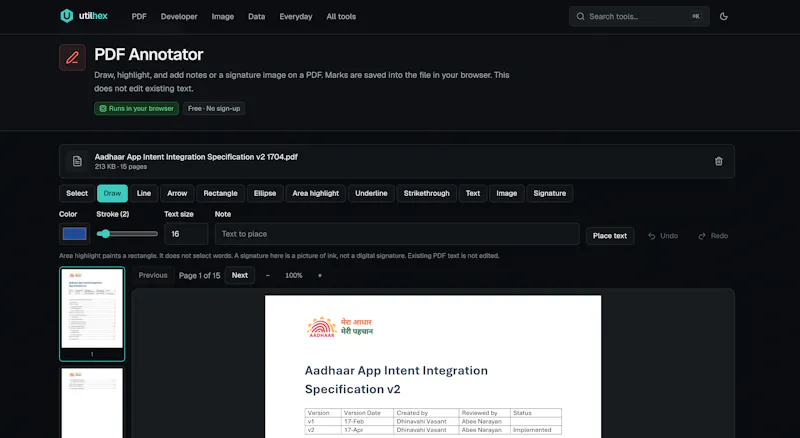
Task: Click the Runs in your browser badge
Action: tap(136, 108)
